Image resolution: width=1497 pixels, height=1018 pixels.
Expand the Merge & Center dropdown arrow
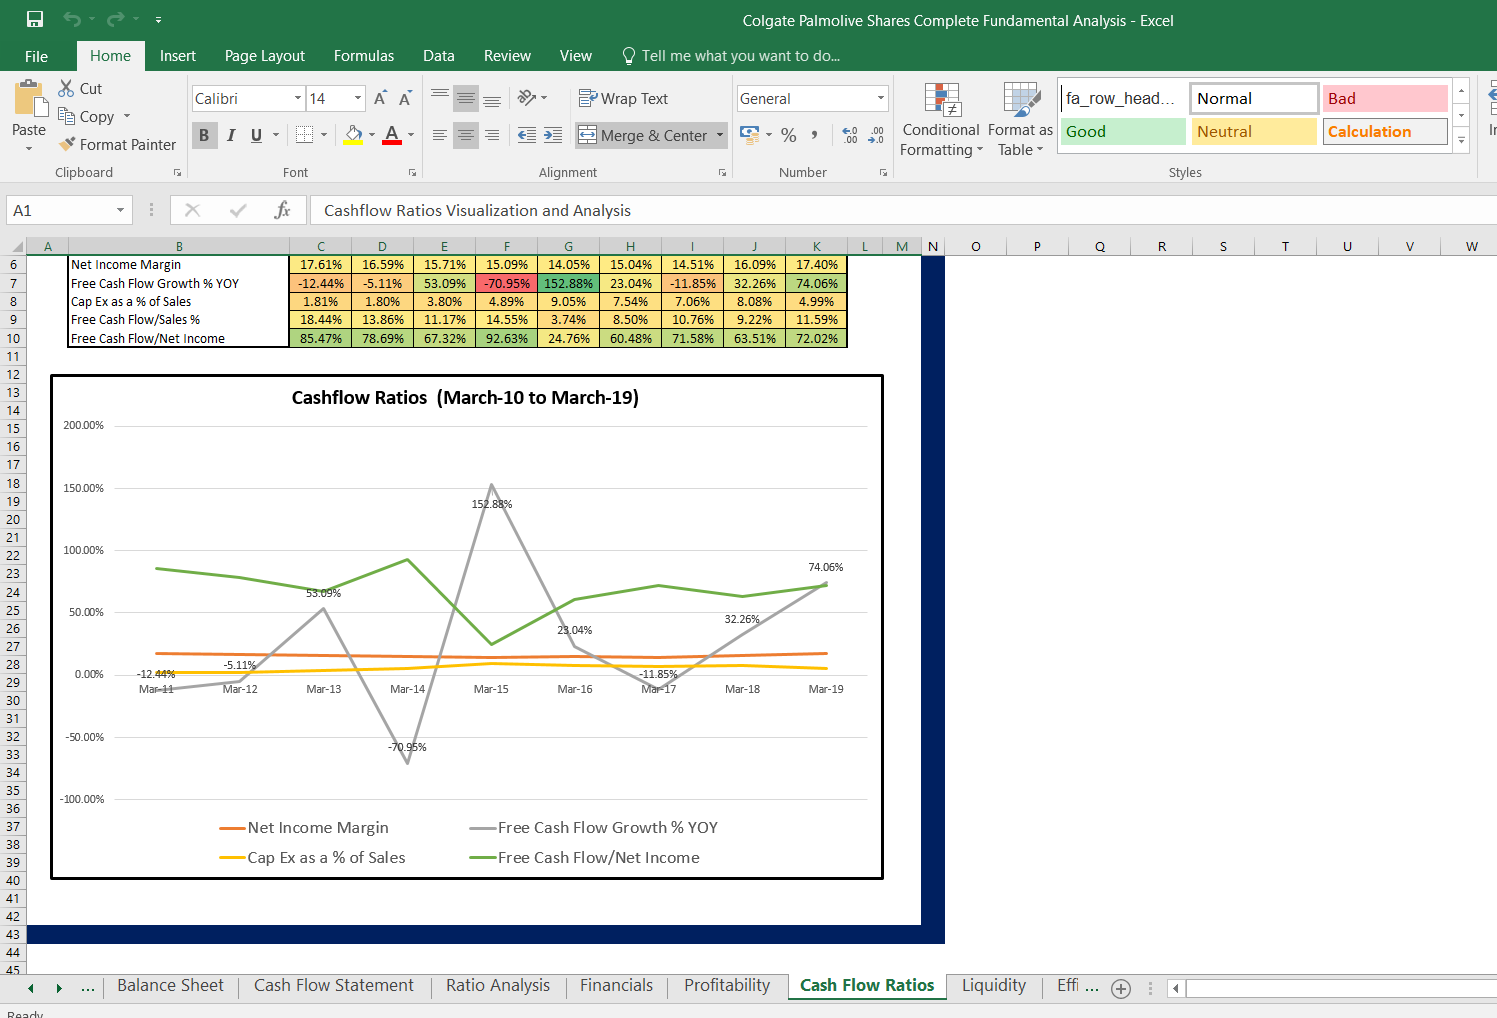720,135
